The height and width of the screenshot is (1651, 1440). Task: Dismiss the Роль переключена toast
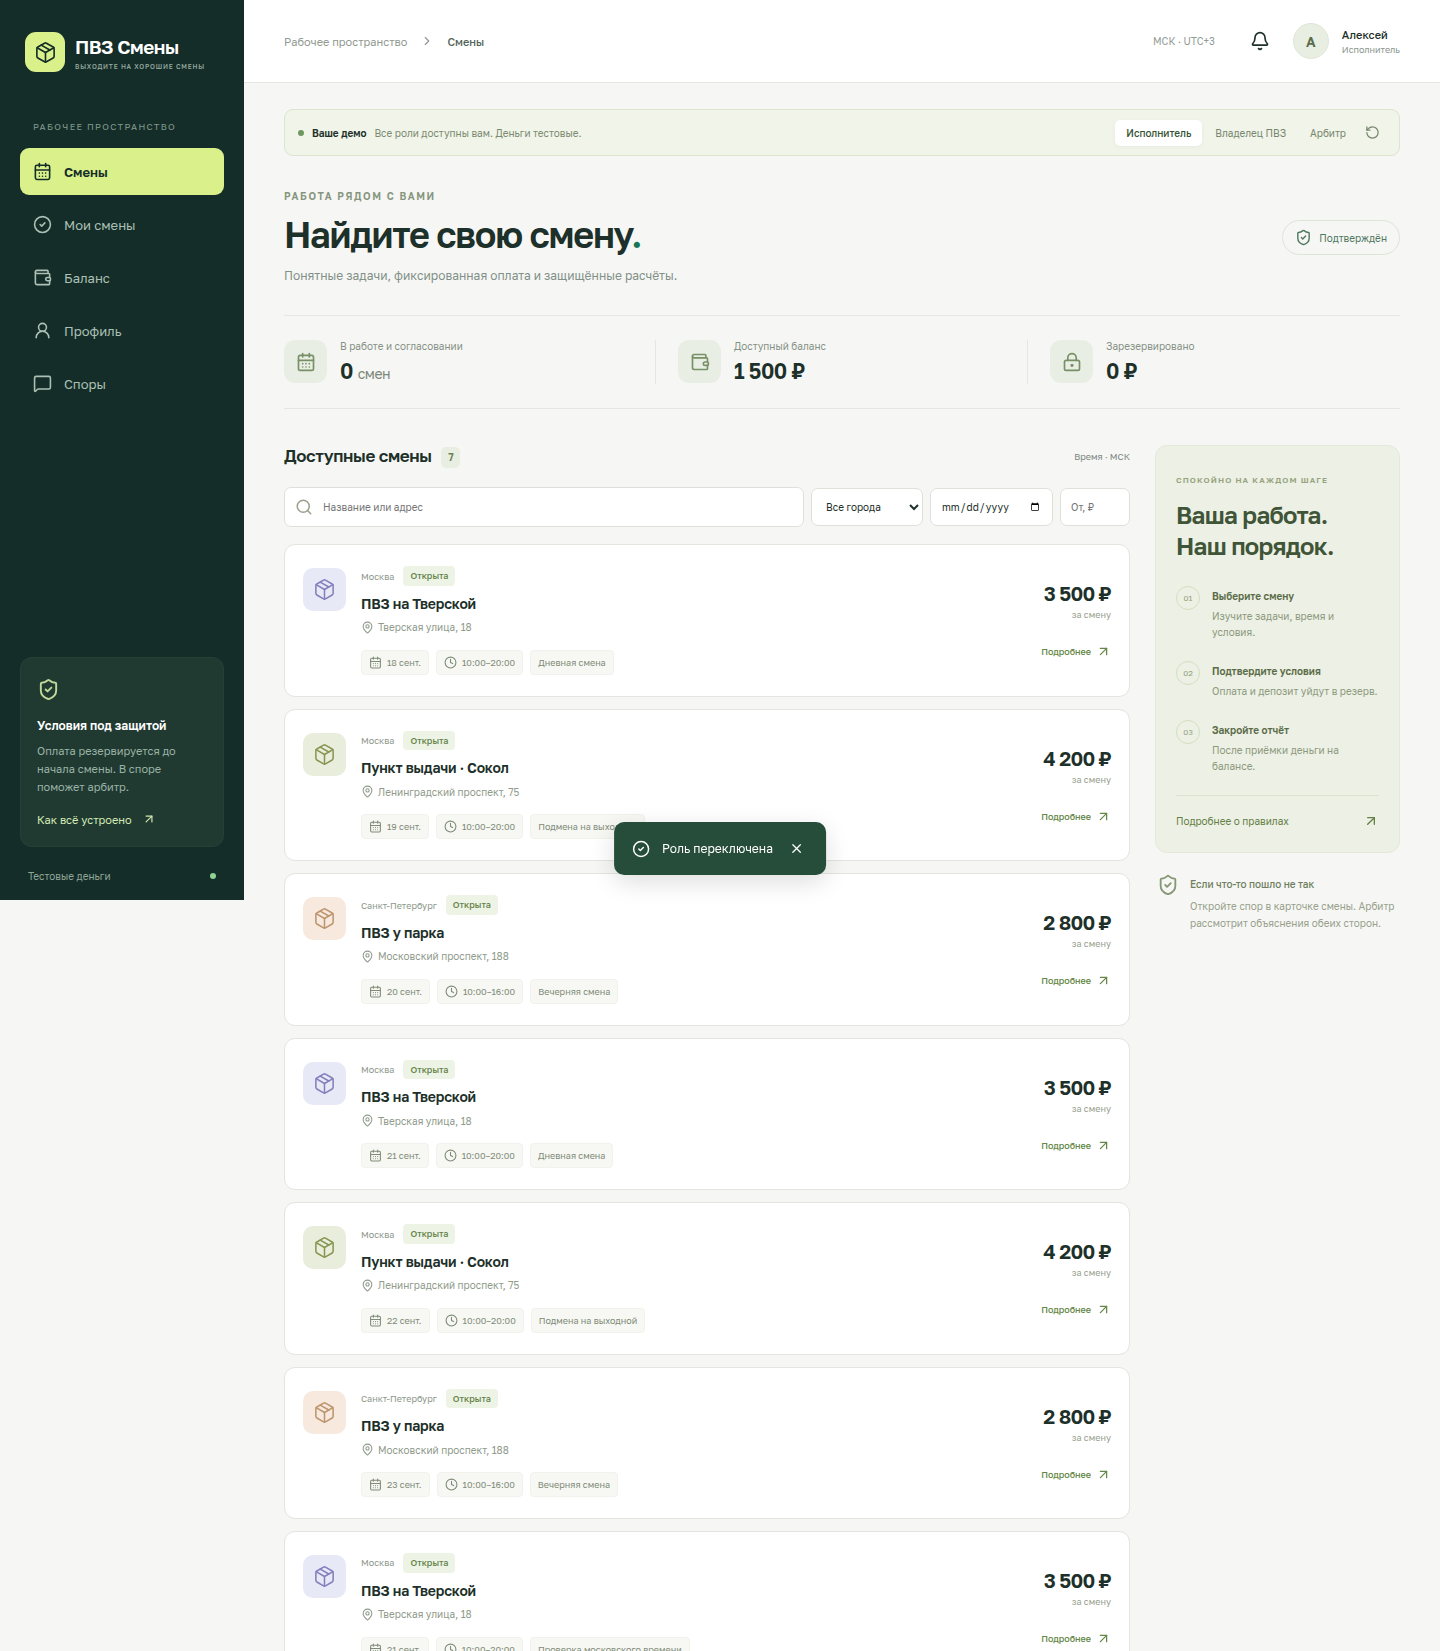pos(796,849)
